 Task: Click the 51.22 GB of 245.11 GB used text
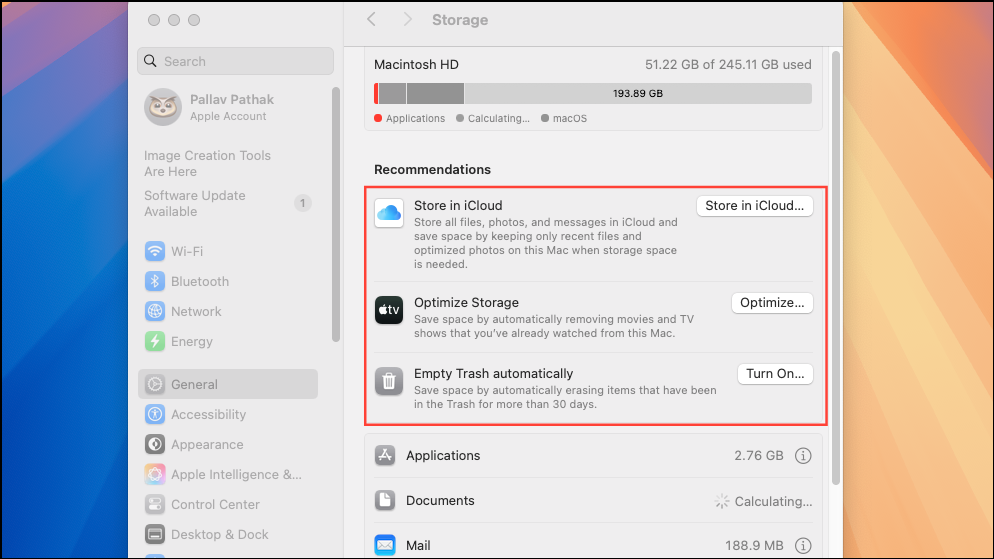728,65
